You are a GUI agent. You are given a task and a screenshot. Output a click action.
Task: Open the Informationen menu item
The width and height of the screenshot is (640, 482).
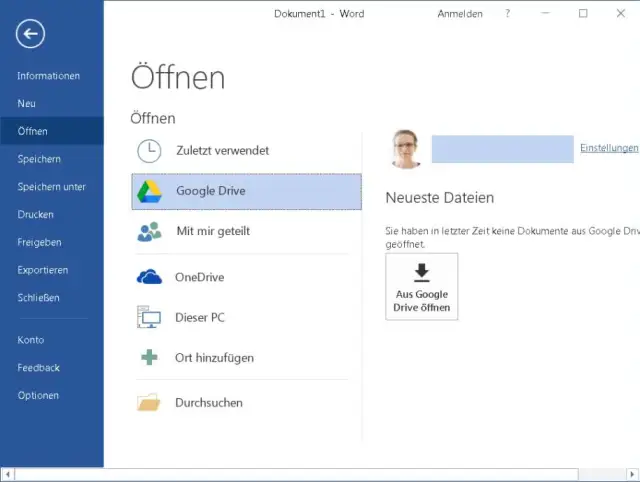pos(48,76)
